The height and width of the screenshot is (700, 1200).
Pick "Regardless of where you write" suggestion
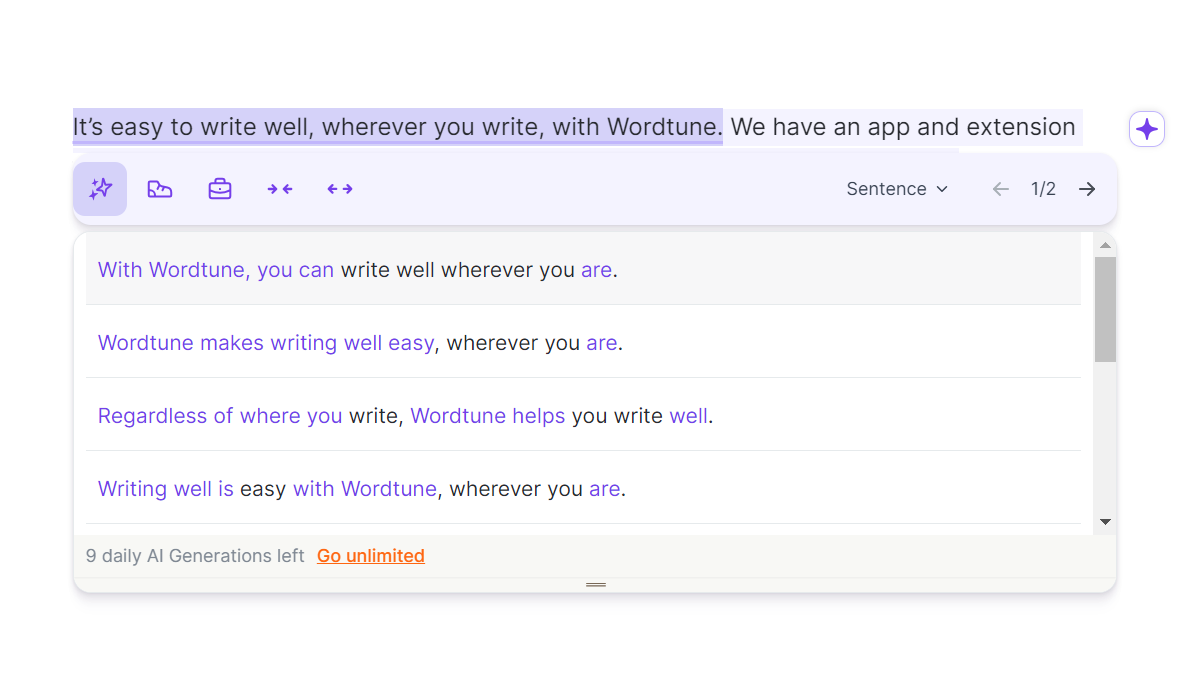(x=405, y=416)
